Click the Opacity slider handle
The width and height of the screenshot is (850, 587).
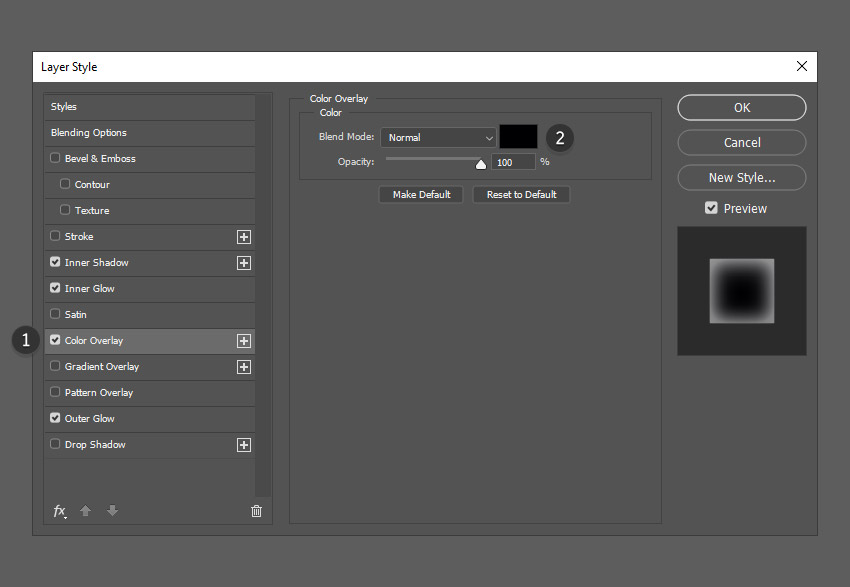tap(481, 164)
